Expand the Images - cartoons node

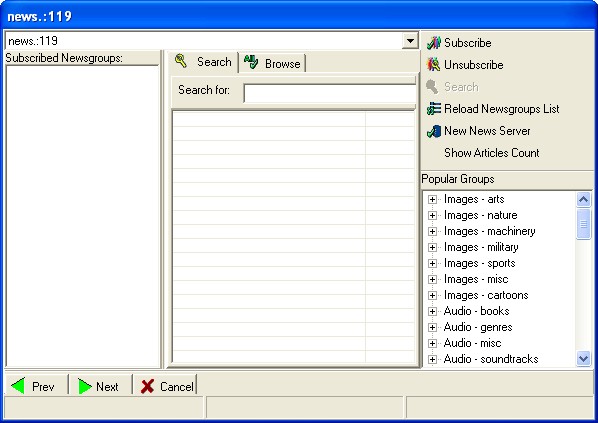click(x=432, y=295)
